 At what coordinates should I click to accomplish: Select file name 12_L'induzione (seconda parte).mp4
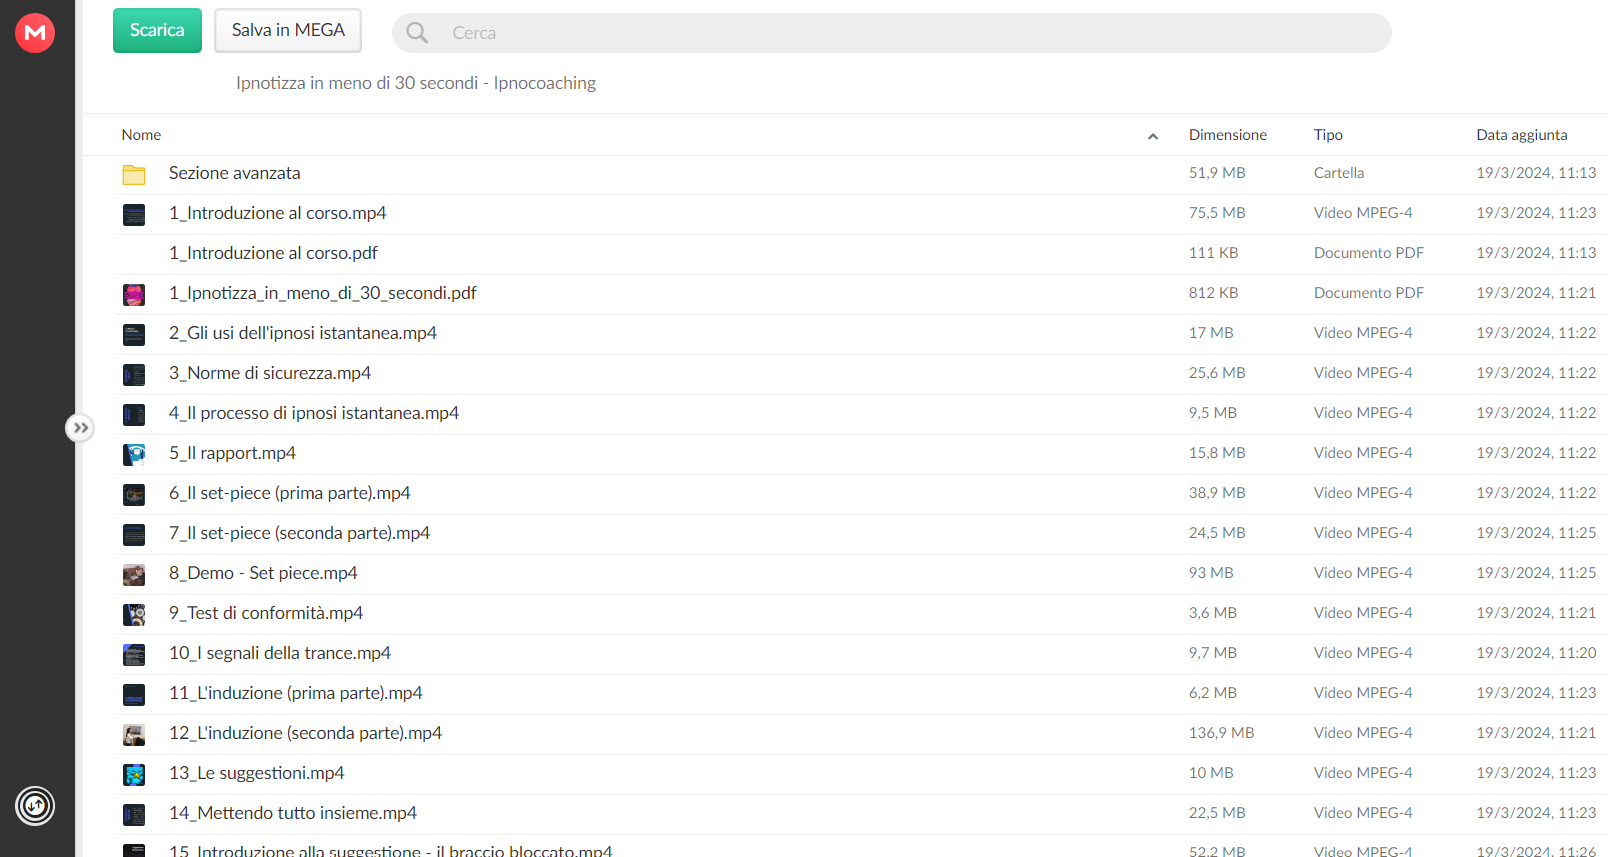305,733
